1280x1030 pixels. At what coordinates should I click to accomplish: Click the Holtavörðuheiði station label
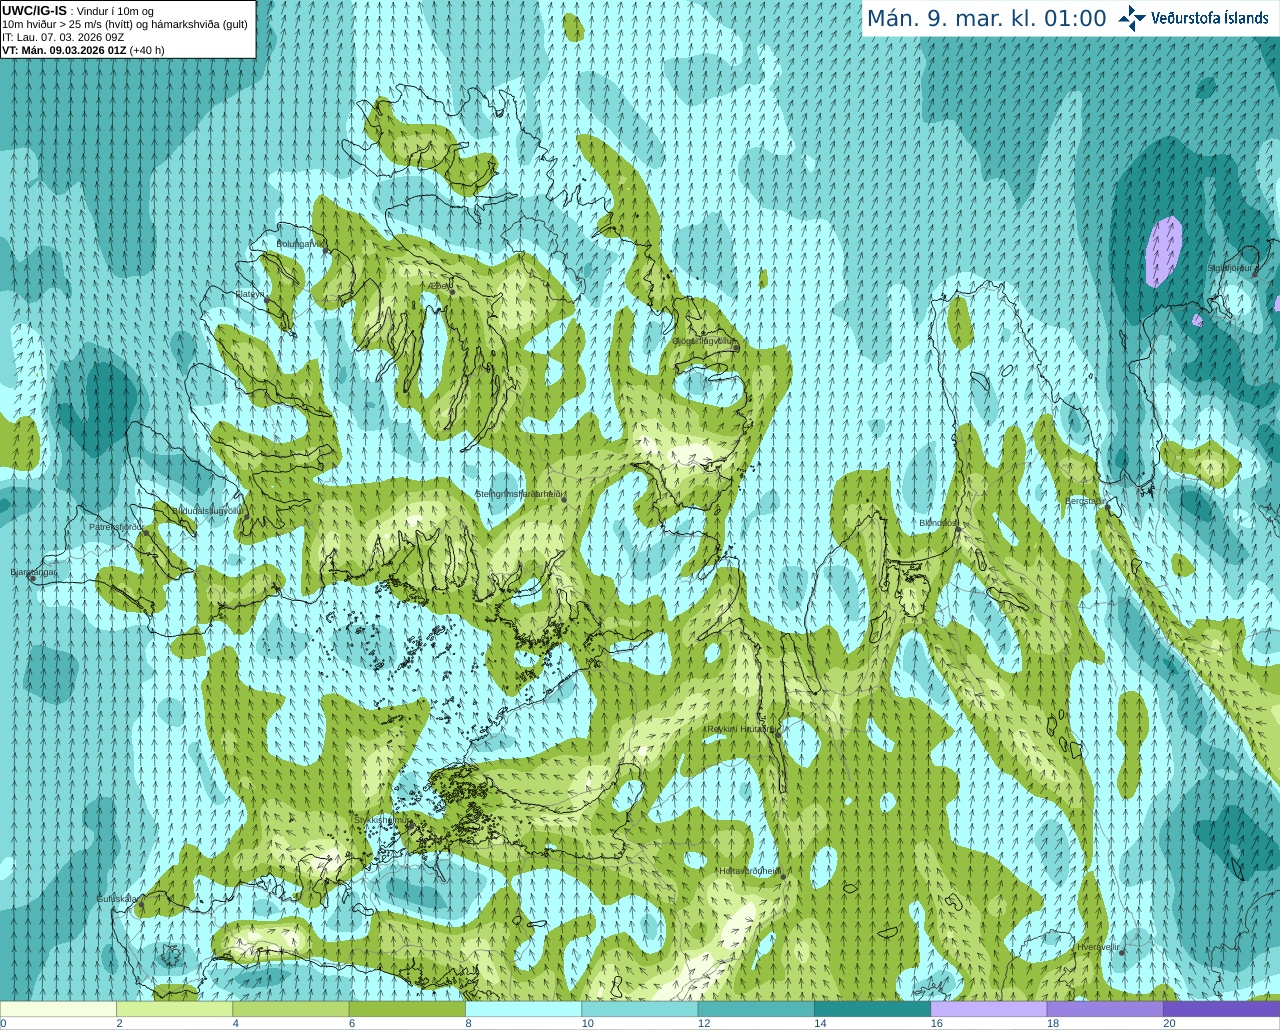[x=750, y=871]
